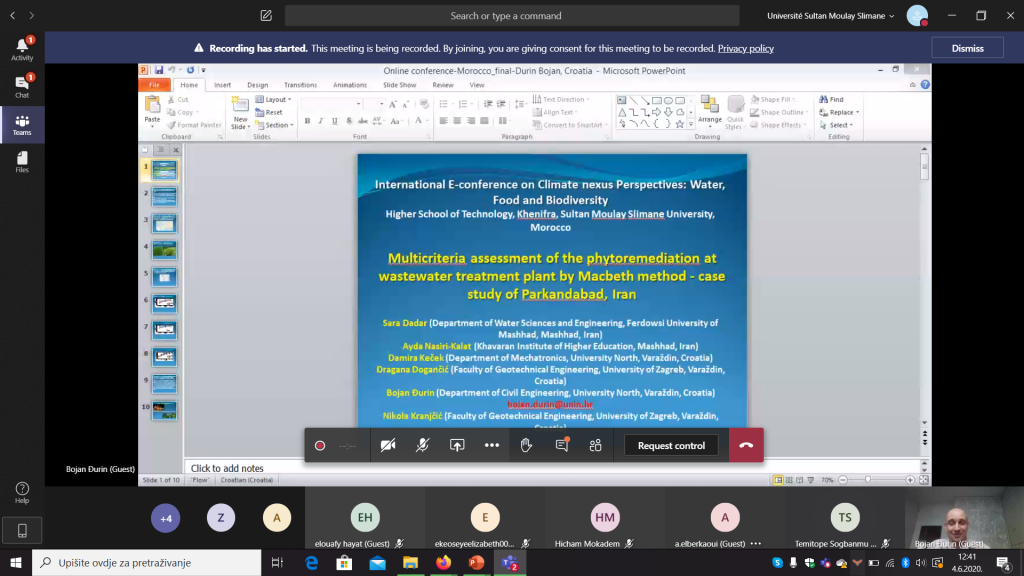Open the Windows Start menu
Image resolution: width=1024 pixels, height=576 pixels.
(x=16, y=562)
